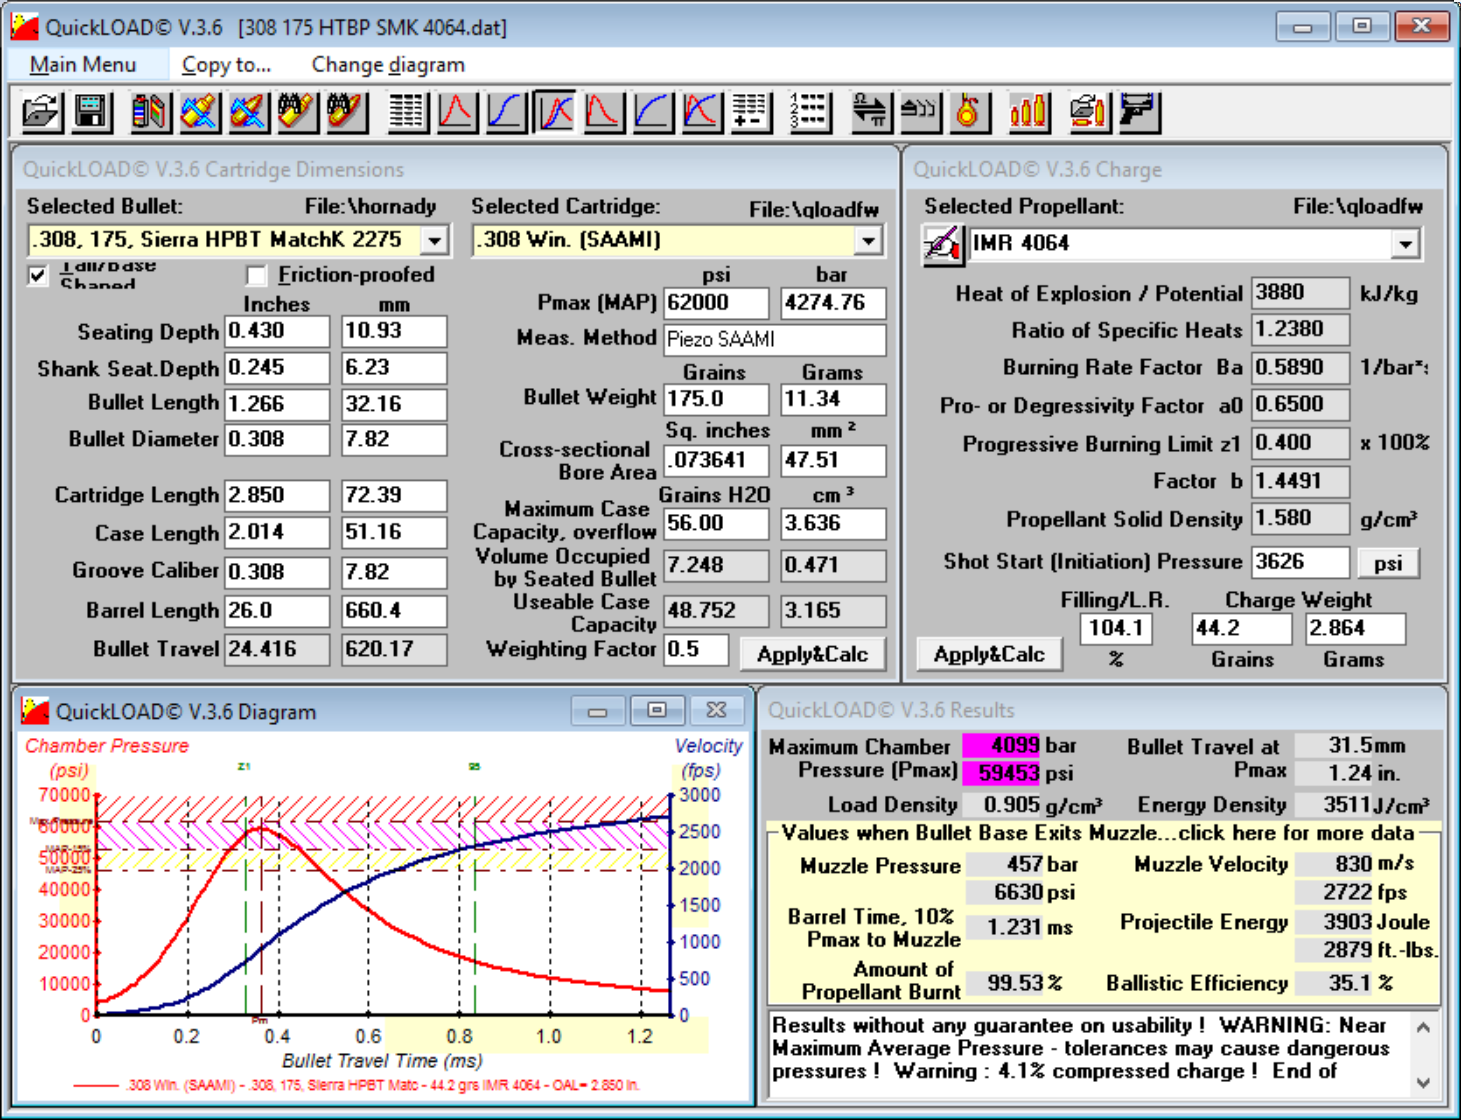The height and width of the screenshot is (1120, 1461).
Task: Click the pistol icon in toolbar
Action: (1138, 111)
